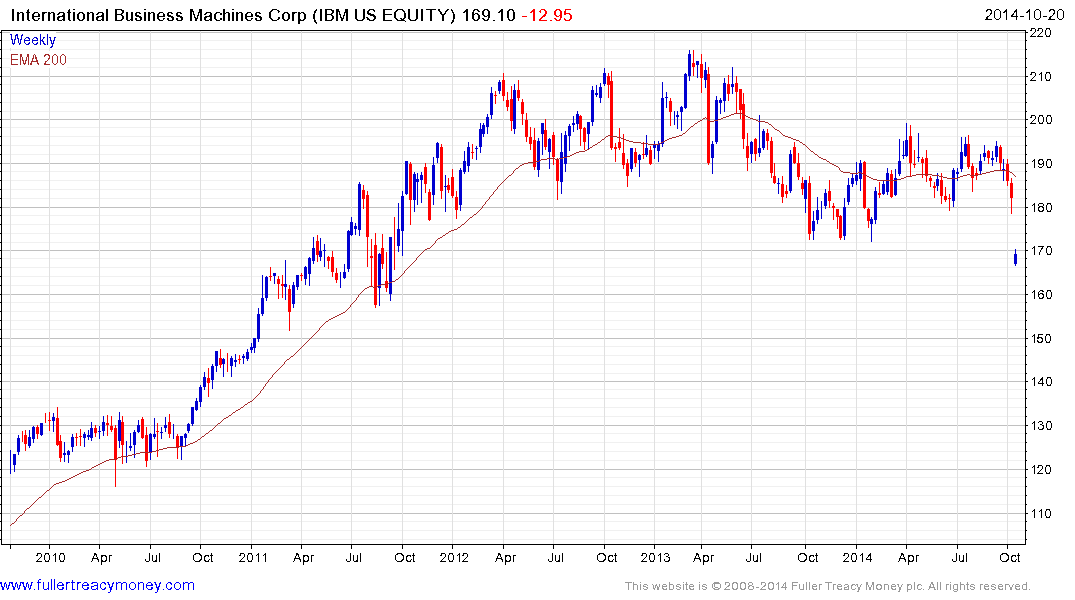Click the price change -12.95
Viewport: 1075px width, 600px height.
546,15
